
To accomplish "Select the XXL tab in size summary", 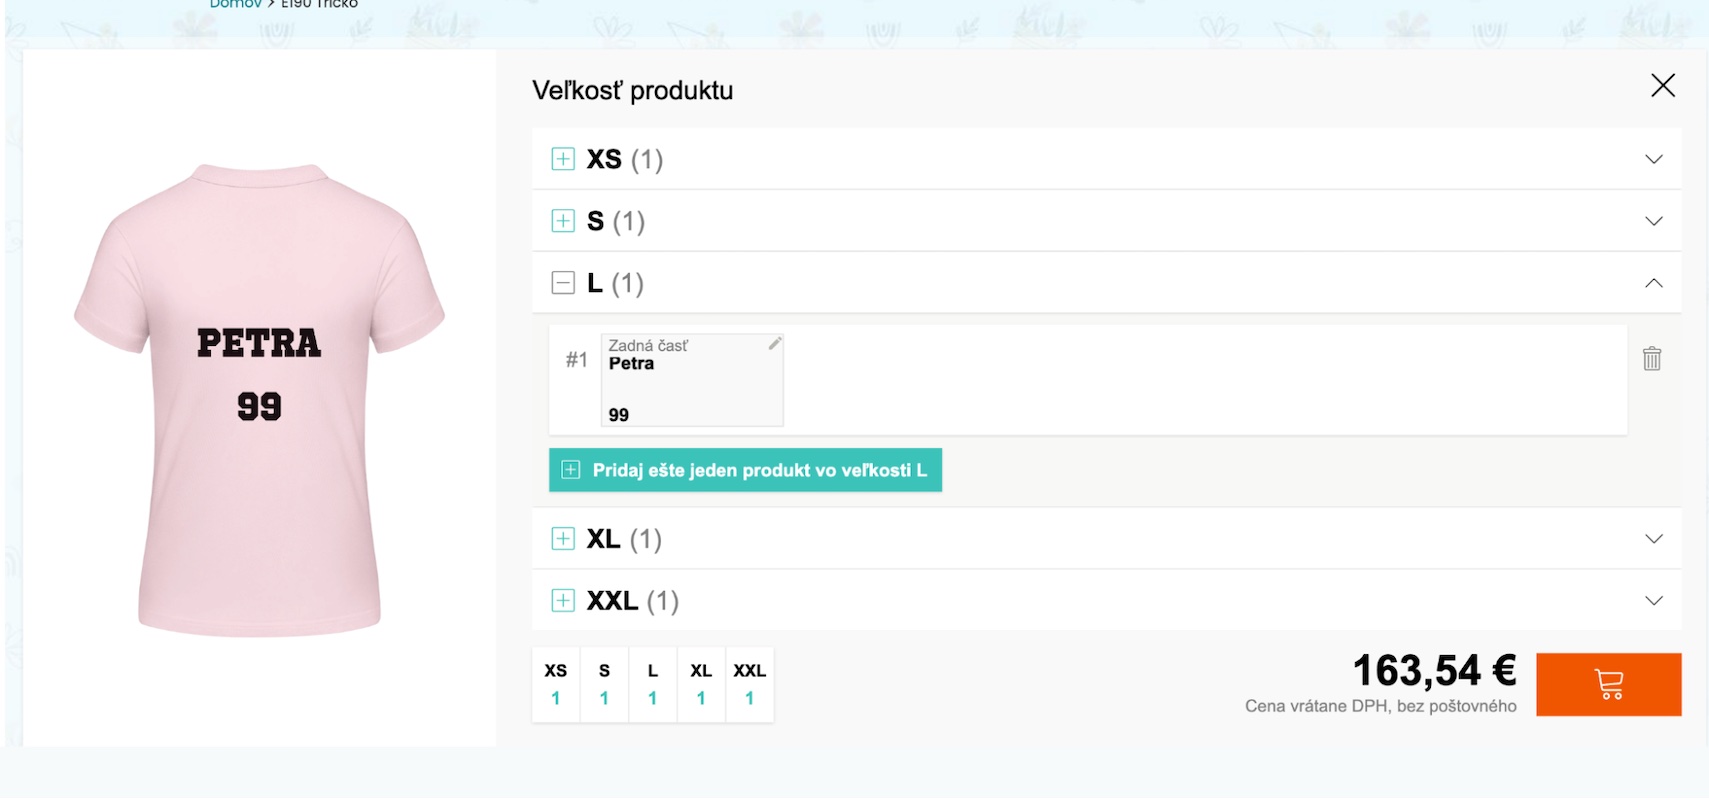I will (x=749, y=684).
